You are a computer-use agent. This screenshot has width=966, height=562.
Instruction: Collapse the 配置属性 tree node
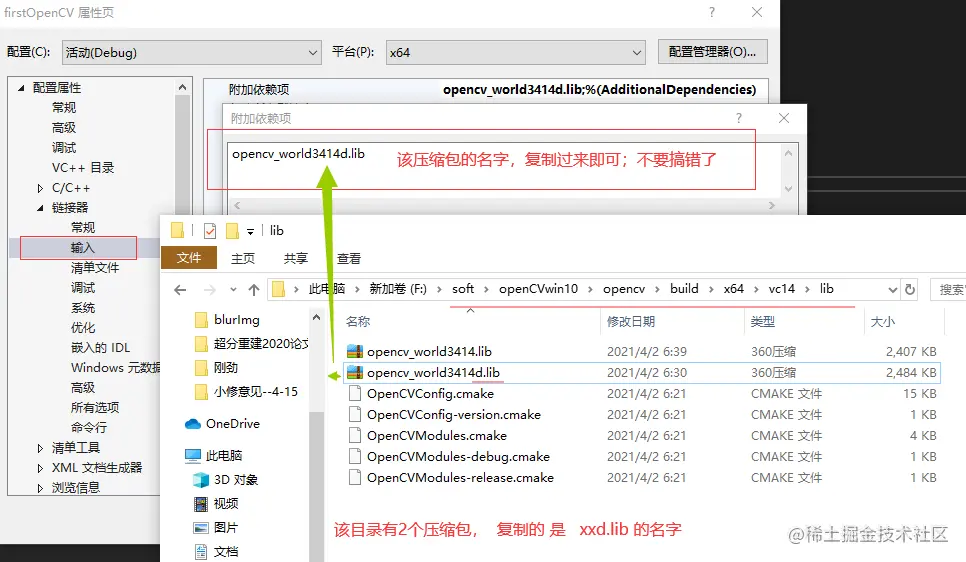click(x=21, y=88)
